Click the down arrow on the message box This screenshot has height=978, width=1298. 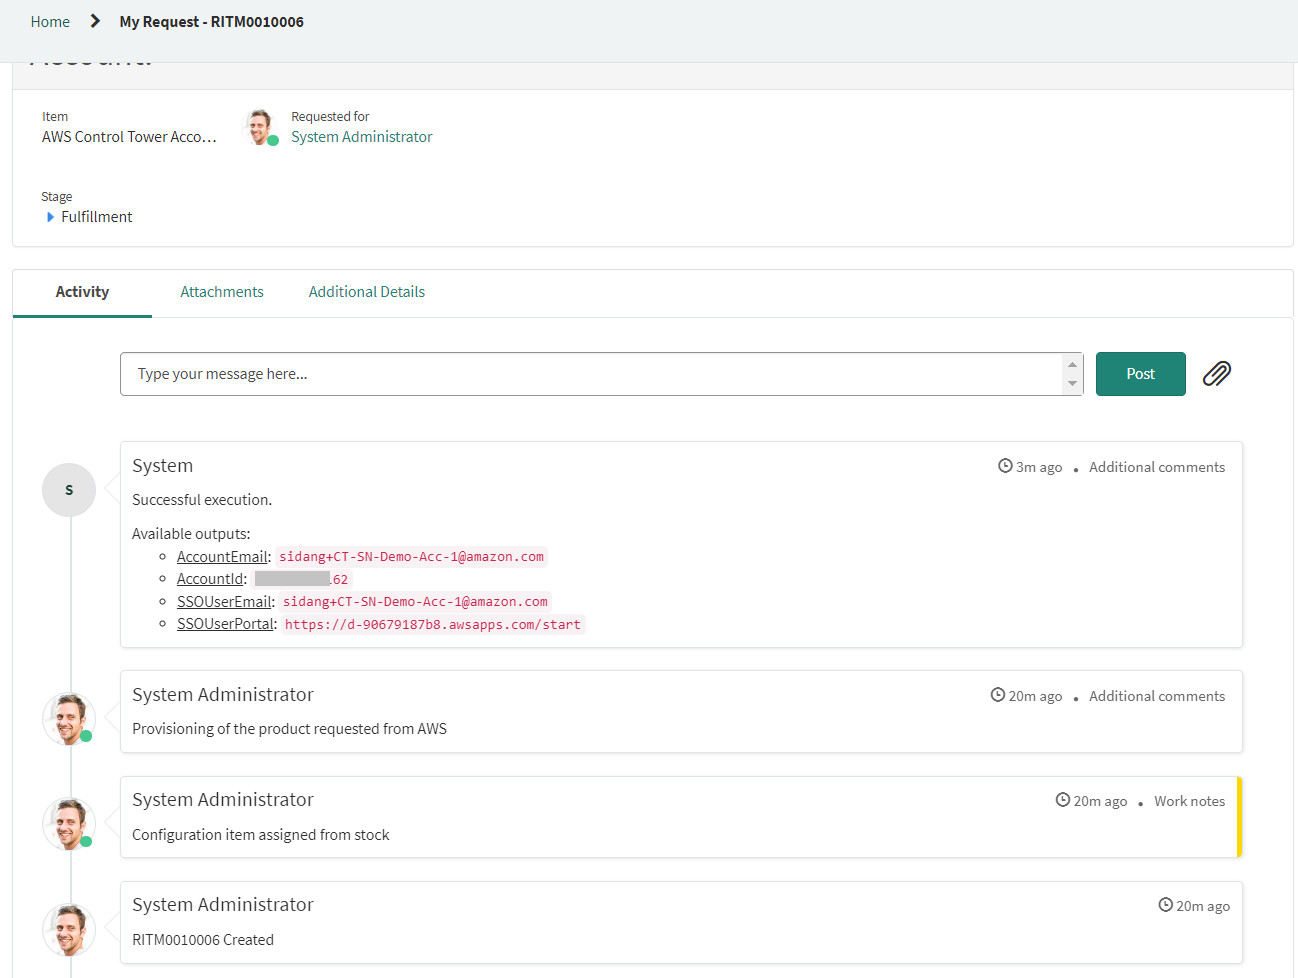click(1073, 384)
